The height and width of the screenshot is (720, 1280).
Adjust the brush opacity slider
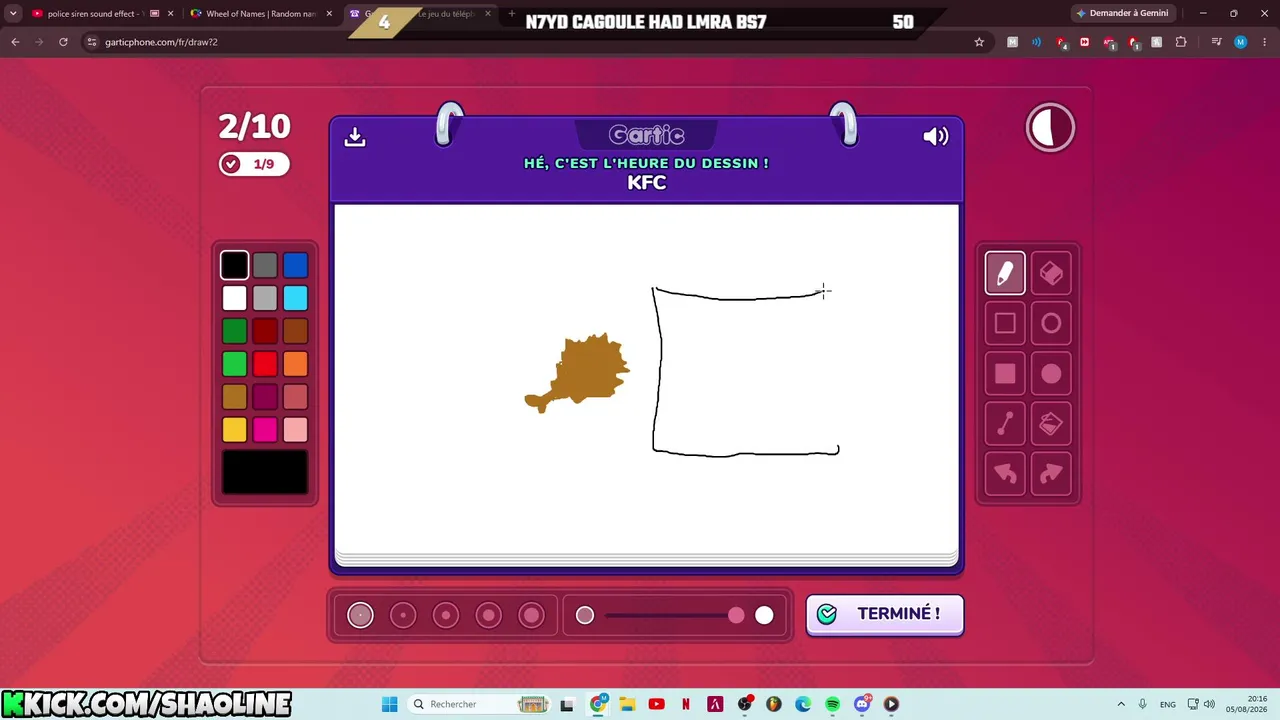point(675,616)
